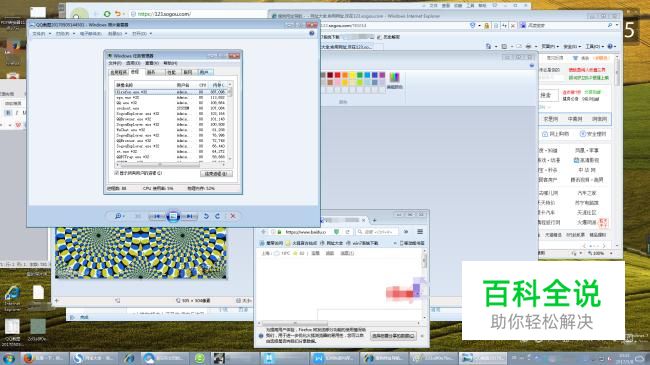Click the Firefox search box
Screen dimensions: 650x365
point(376,232)
